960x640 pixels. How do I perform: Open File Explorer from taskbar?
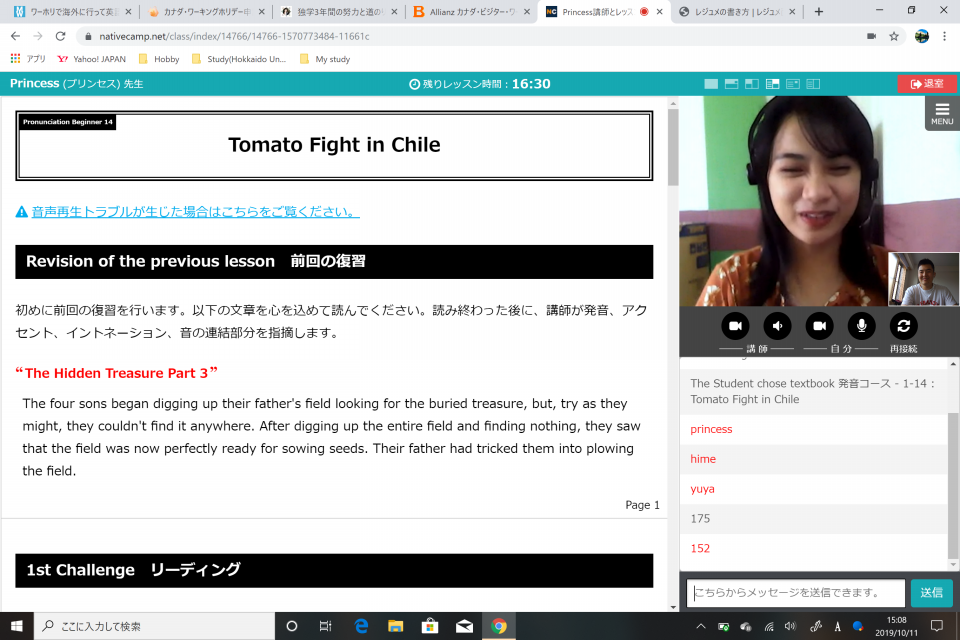[x=396, y=626]
